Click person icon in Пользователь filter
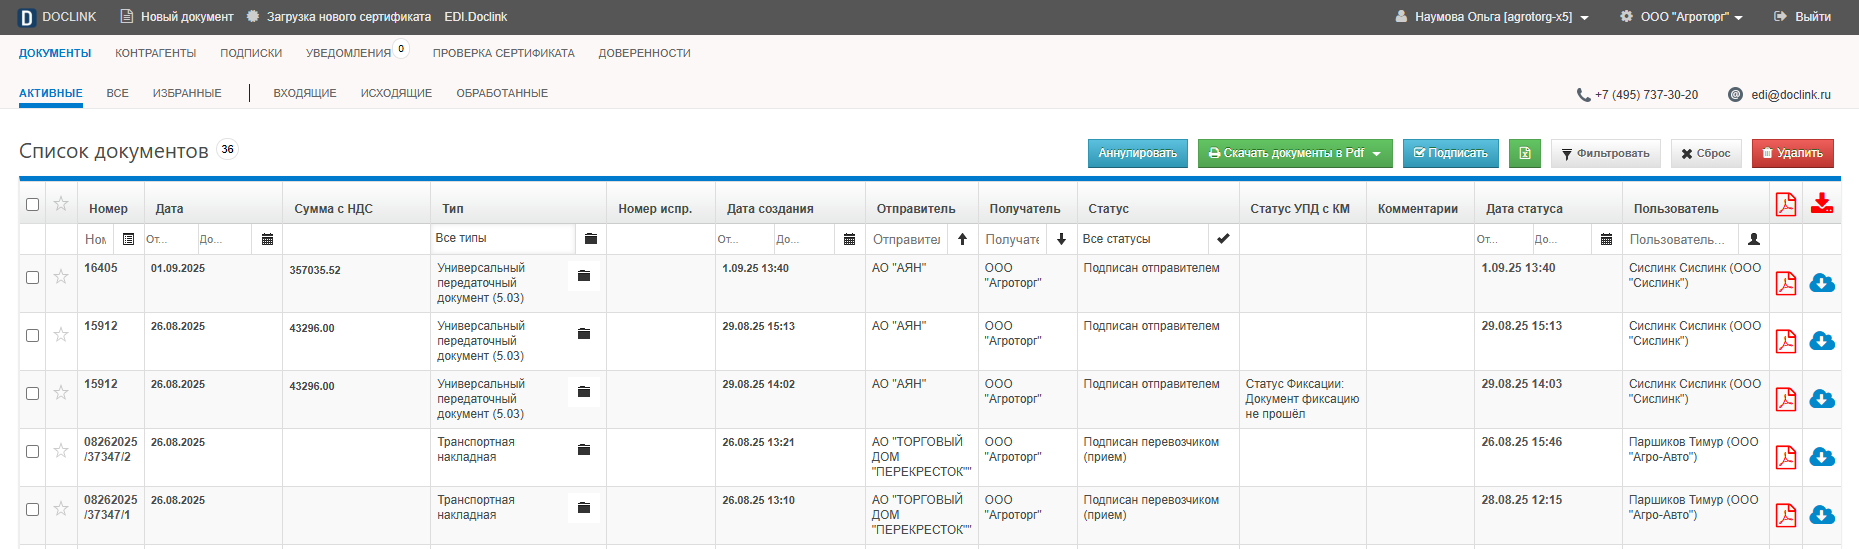The height and width of the screenshot is (549, 1859). (x=1754, y=239)
